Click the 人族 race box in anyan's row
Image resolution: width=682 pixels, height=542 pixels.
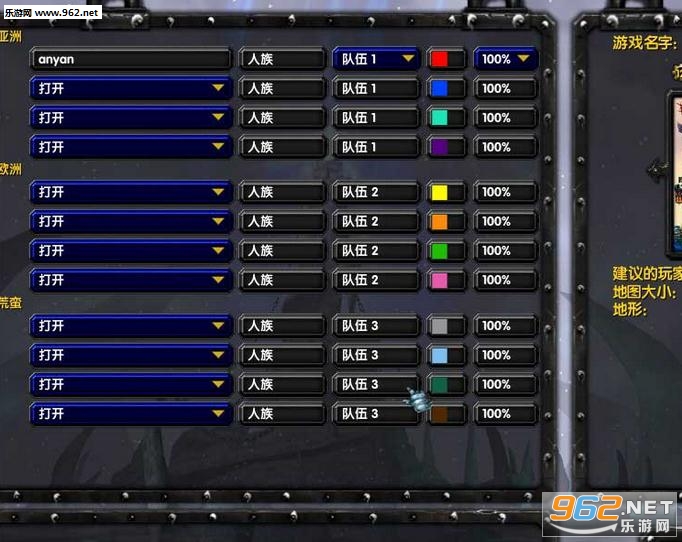point(282,59)
